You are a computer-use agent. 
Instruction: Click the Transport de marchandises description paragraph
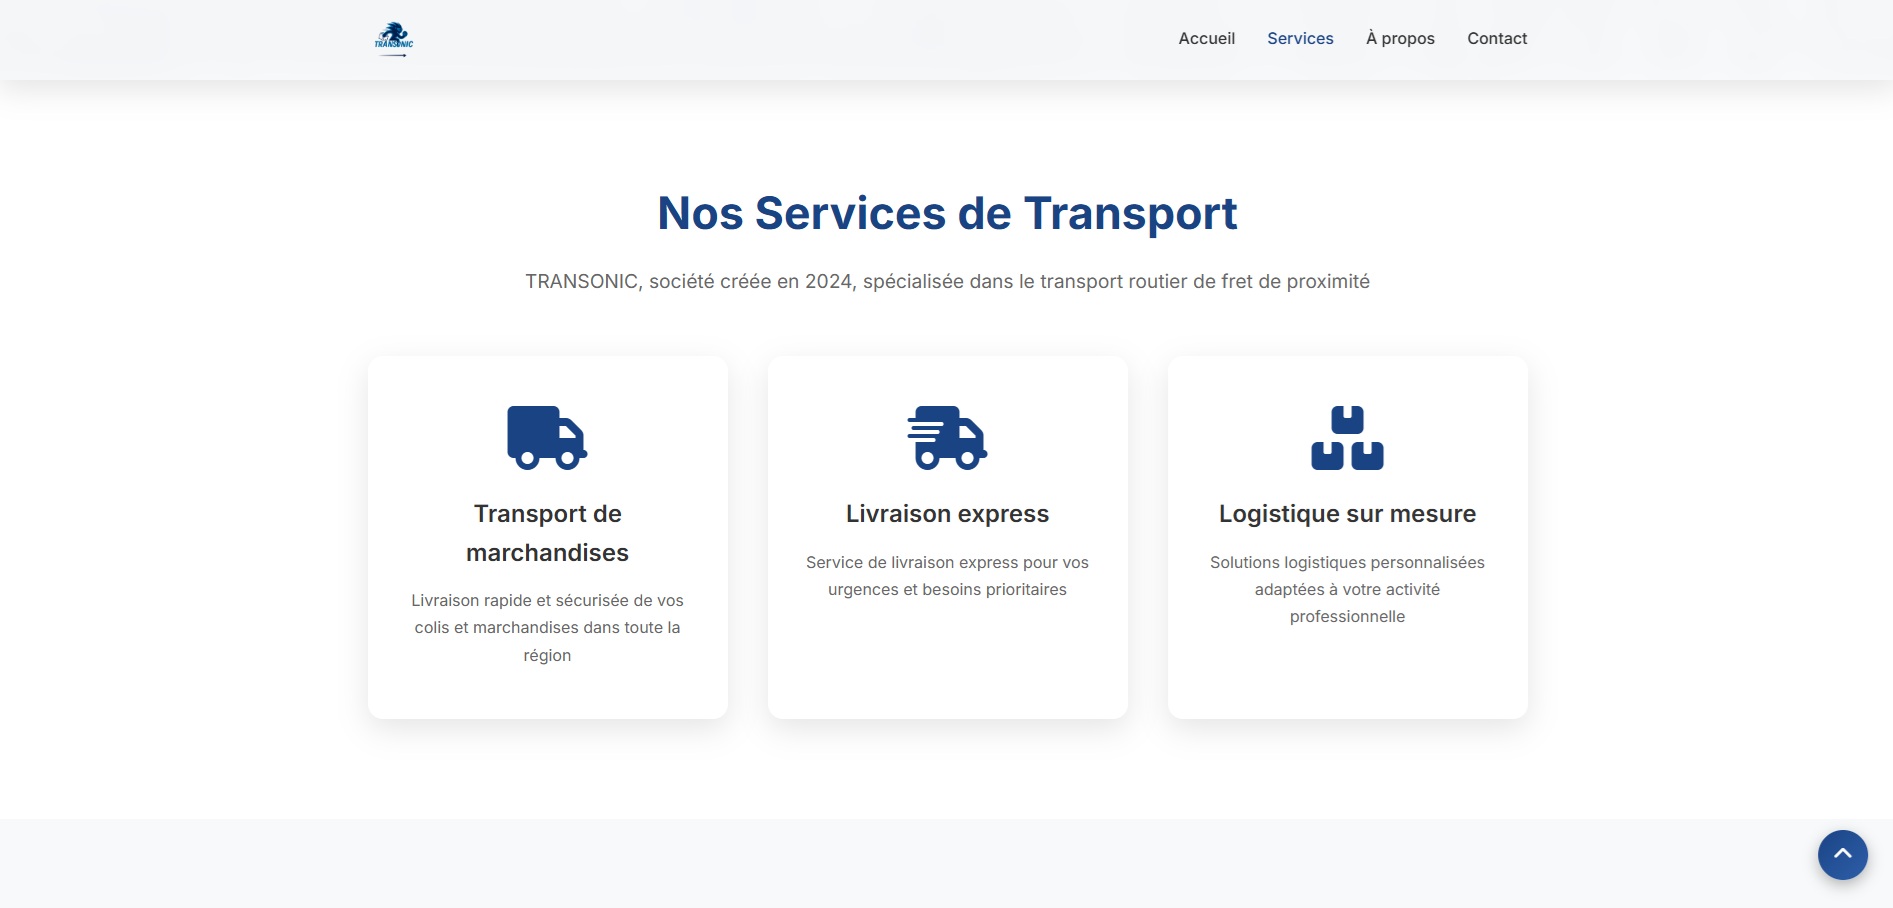[x=547, y=628]
